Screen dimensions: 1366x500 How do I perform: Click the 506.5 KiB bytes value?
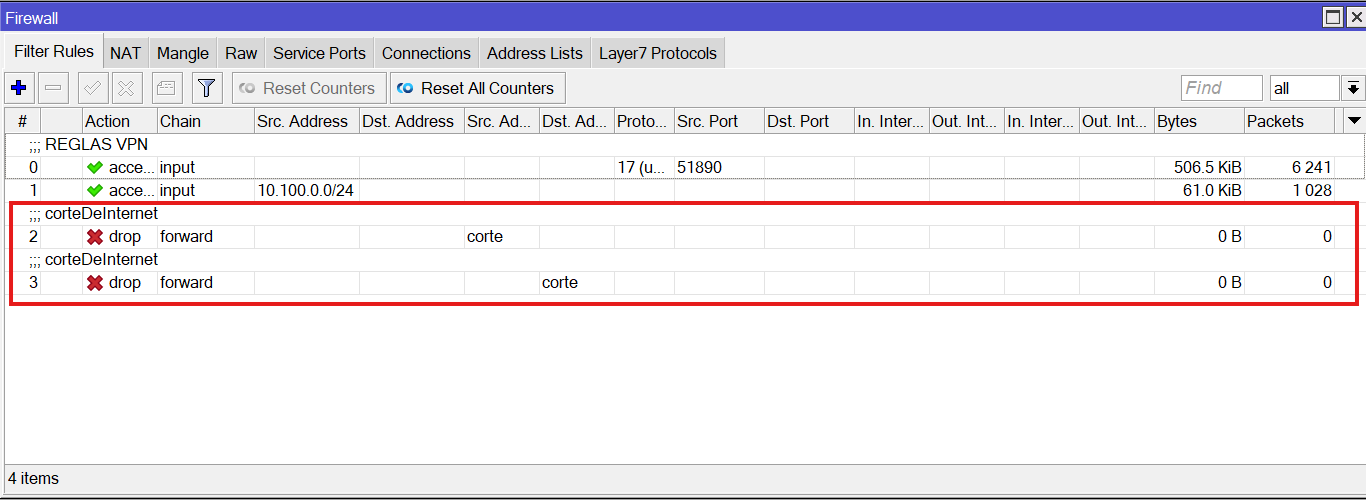click(1207, 167)
